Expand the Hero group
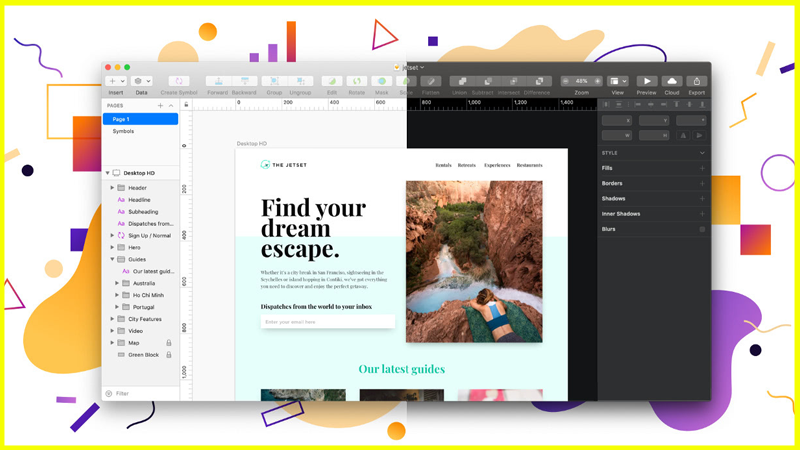Screen dimensions: 800x450 click(x=112, y=247)
